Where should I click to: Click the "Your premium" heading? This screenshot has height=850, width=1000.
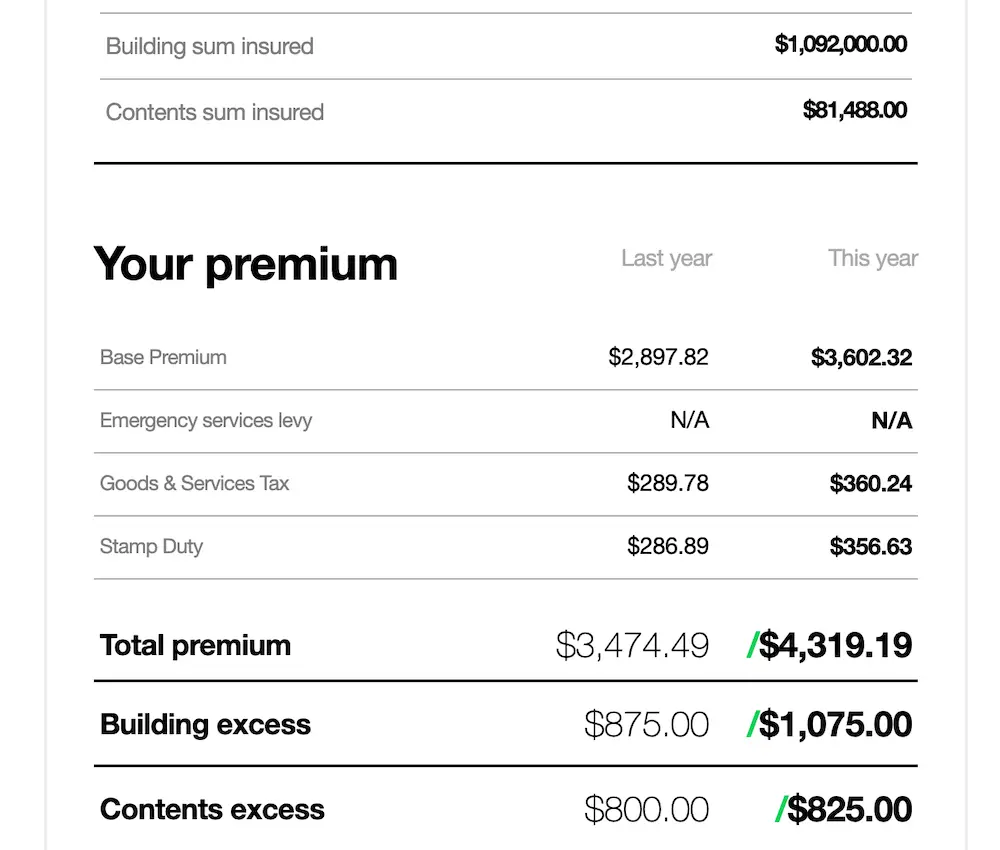coord(246,264)
